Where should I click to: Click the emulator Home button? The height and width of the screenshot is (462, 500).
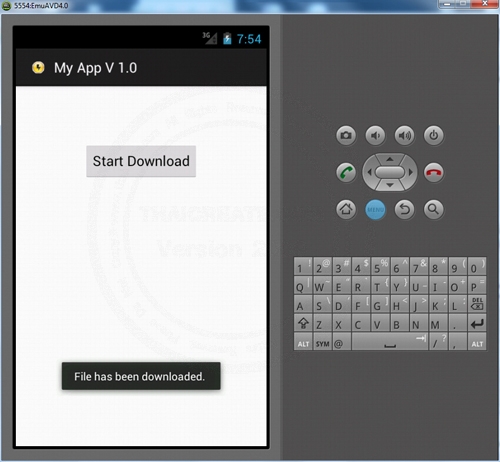pos(346,209)
